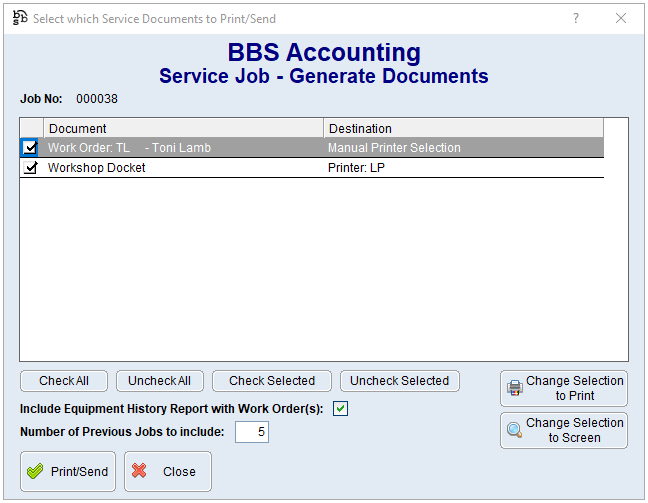The width and height of the screenshot is (648, 503).
Task: Uncheck the Workshop Docket checkbox
Action: point(31,168)
